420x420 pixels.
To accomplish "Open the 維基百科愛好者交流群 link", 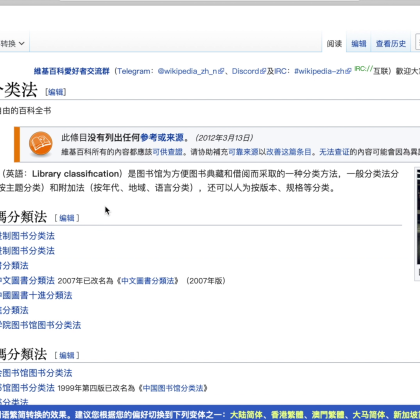I will point(72,71).
